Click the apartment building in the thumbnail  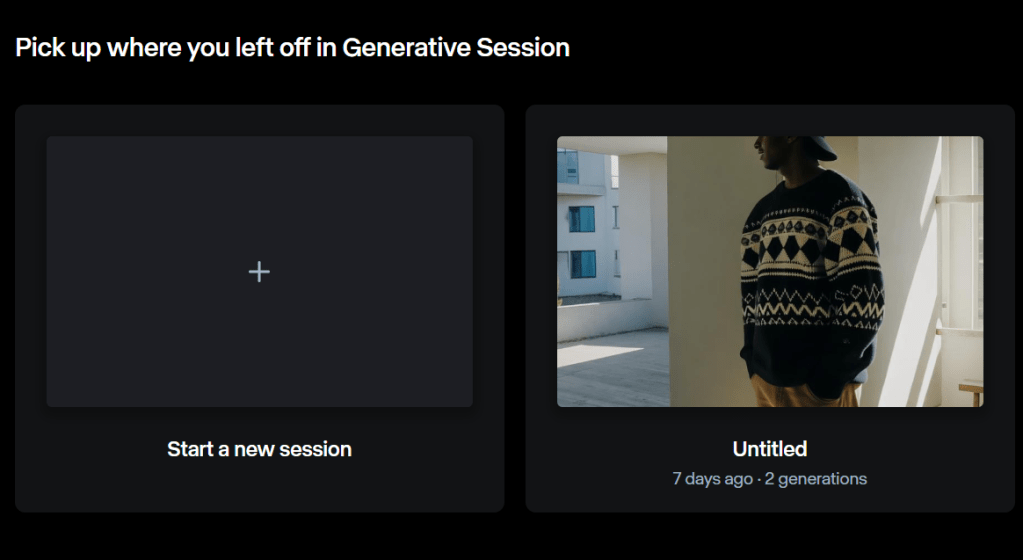[583, 230]
